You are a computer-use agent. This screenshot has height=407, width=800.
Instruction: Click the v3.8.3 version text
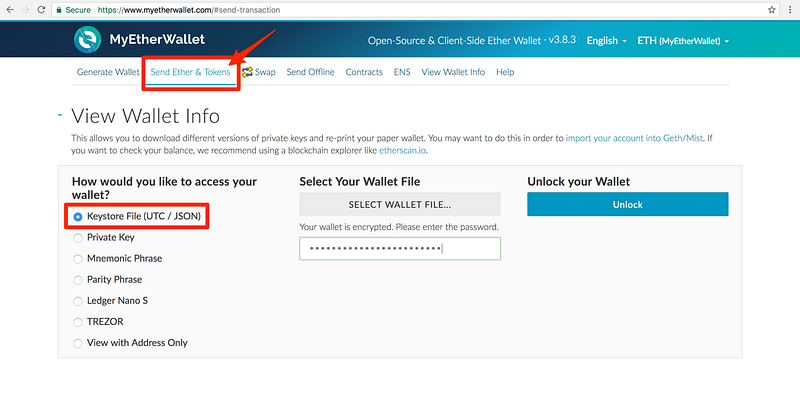(x=562, y=40)
